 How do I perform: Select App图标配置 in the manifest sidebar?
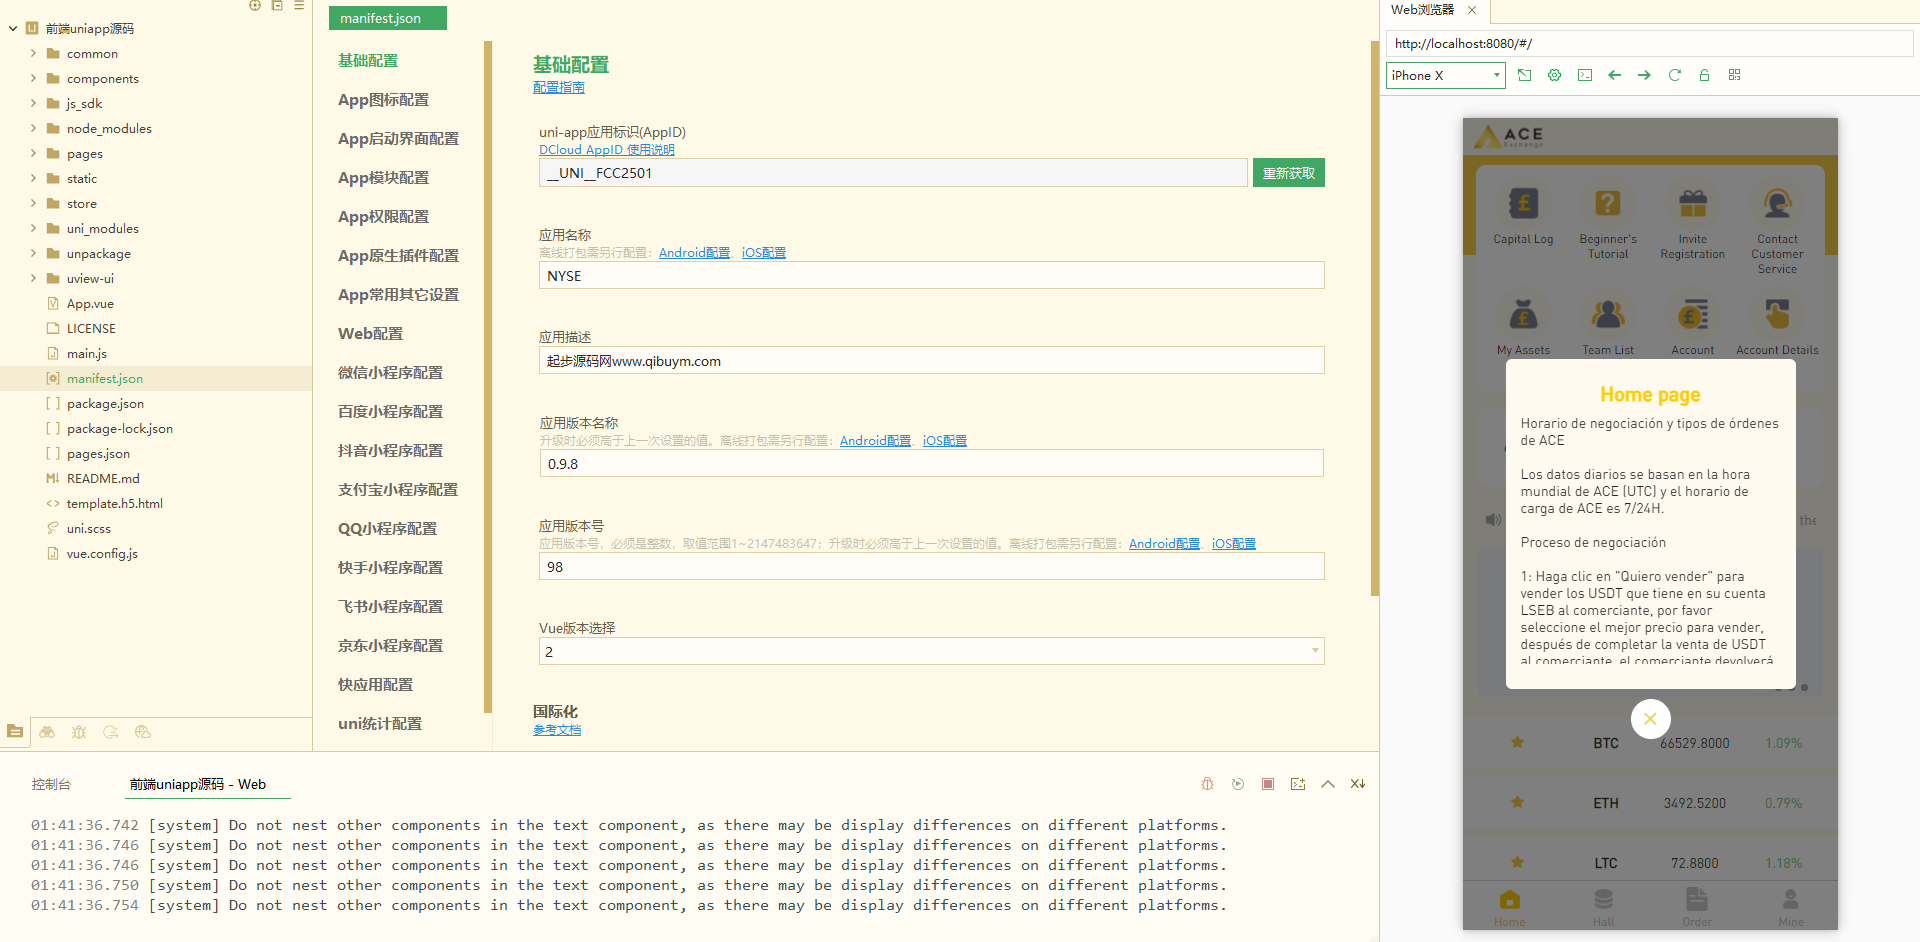tap(383, 100)
